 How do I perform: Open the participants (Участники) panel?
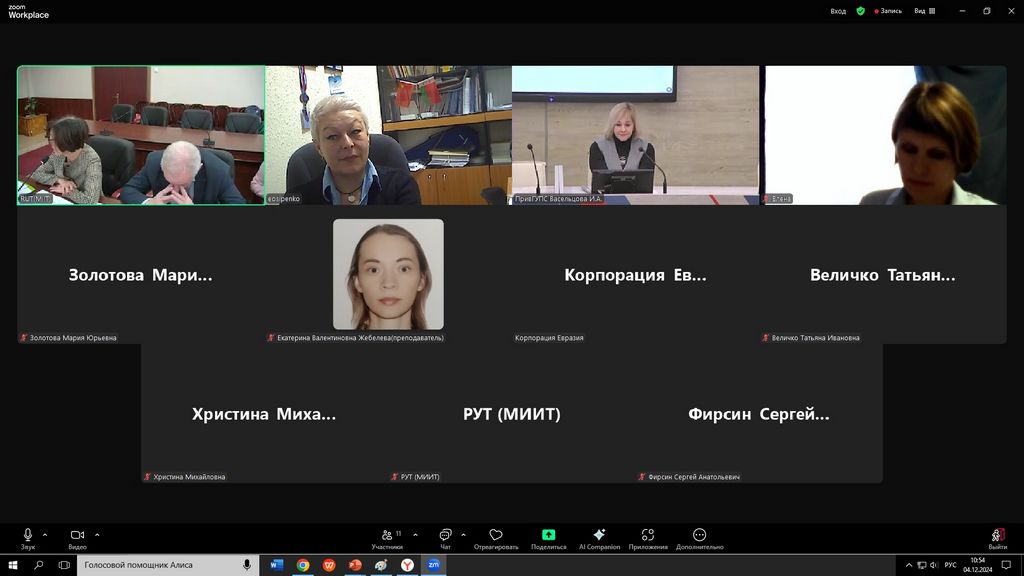point(387,536)
